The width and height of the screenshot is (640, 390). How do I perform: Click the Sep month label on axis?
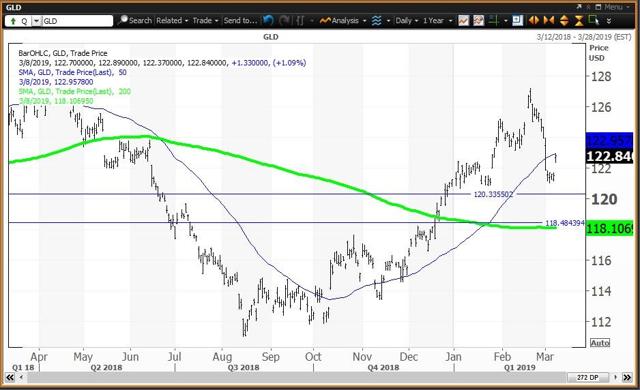pyautogui.click(x=270, y=357)
